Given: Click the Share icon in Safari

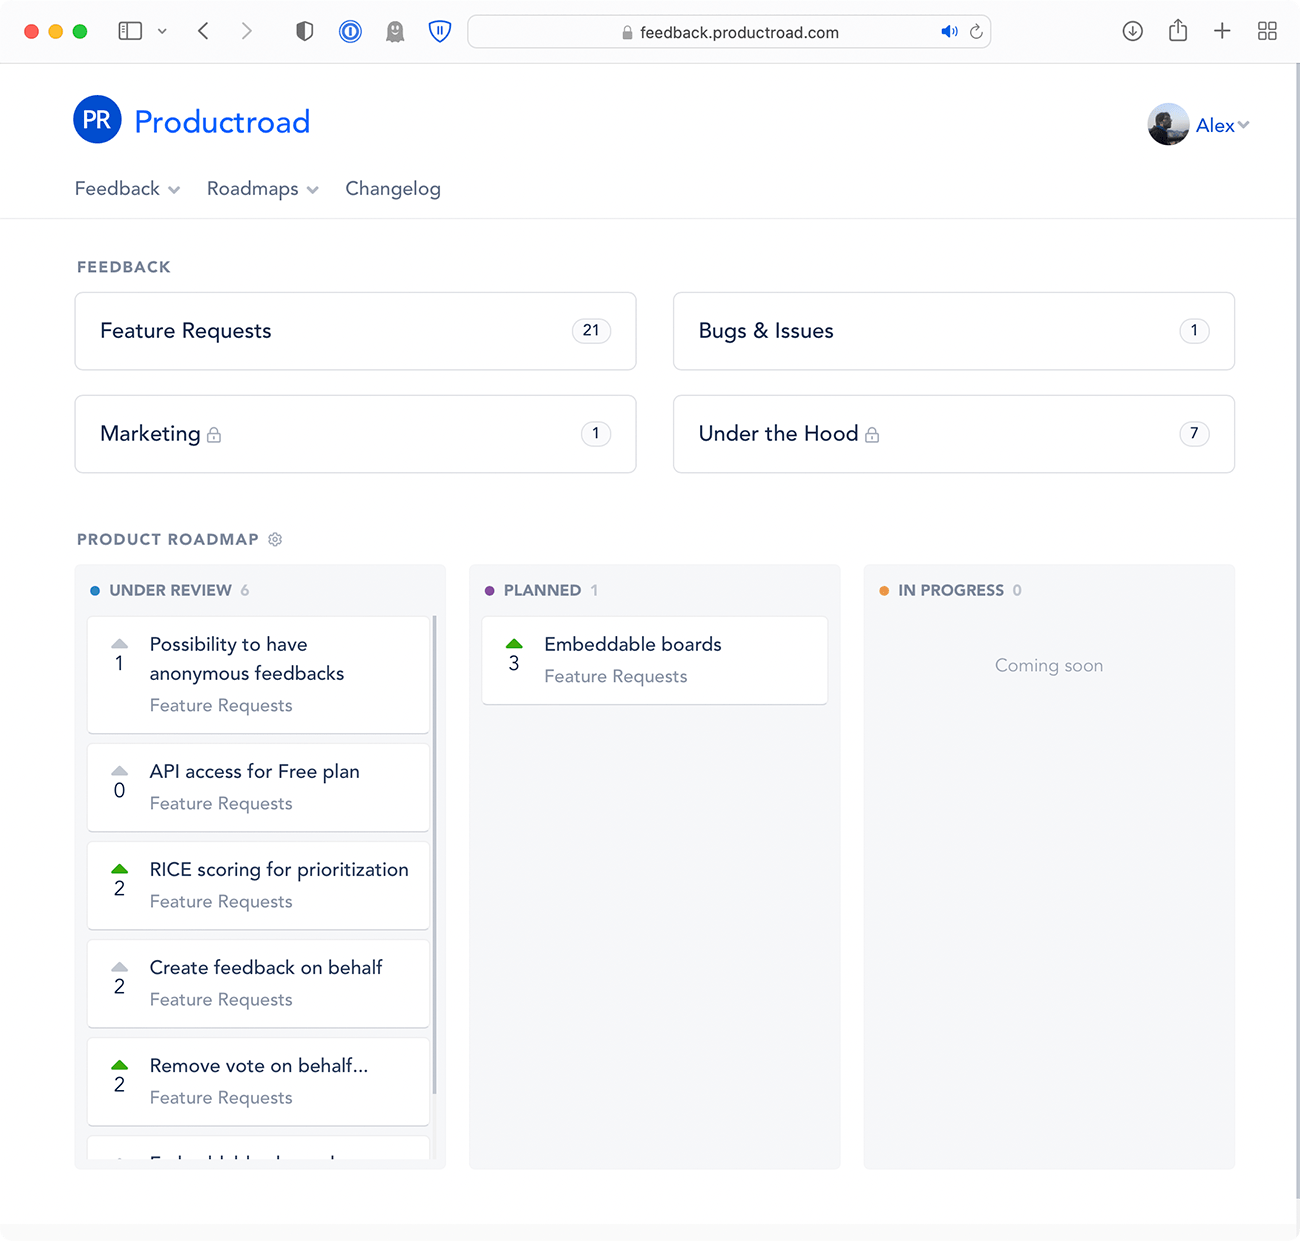Looking at the screenshot, I should 1178,30.
